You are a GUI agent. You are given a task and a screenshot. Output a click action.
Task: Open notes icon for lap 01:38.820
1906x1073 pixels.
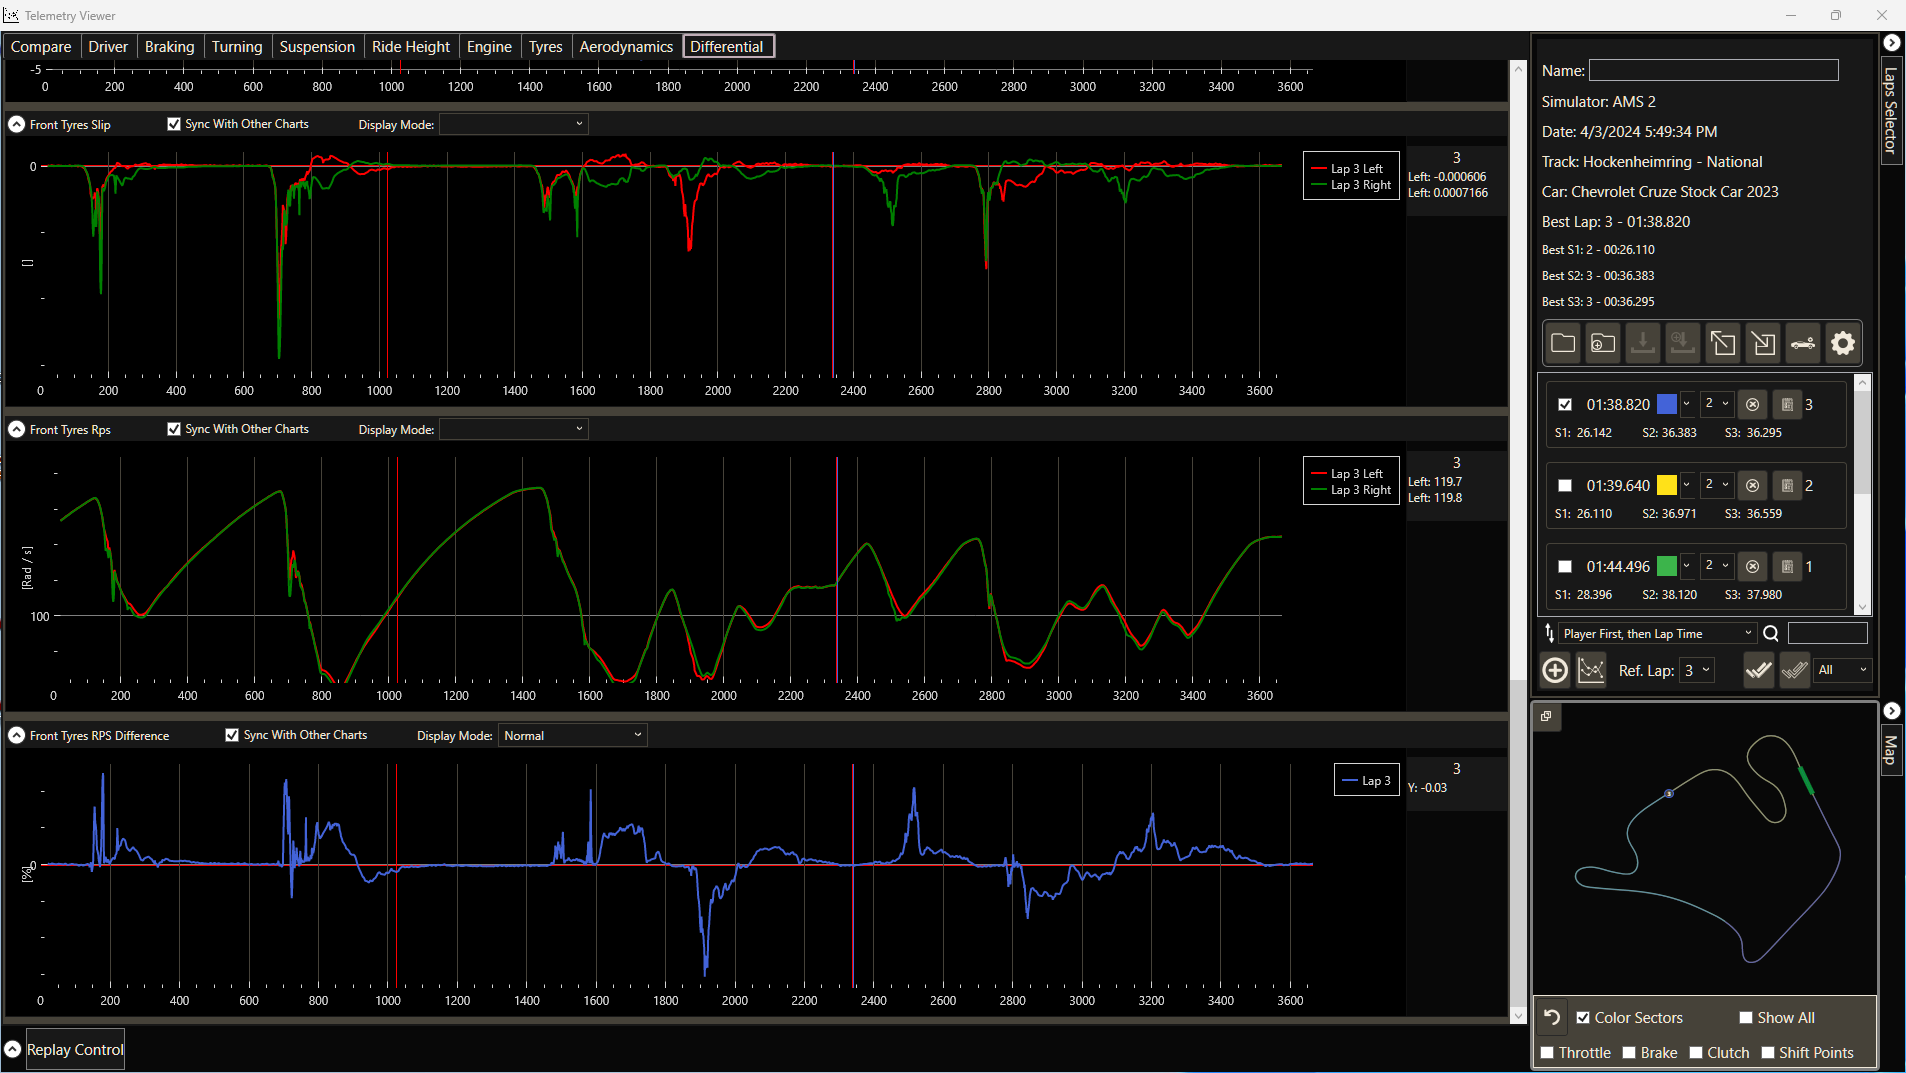pos(1788,405)
